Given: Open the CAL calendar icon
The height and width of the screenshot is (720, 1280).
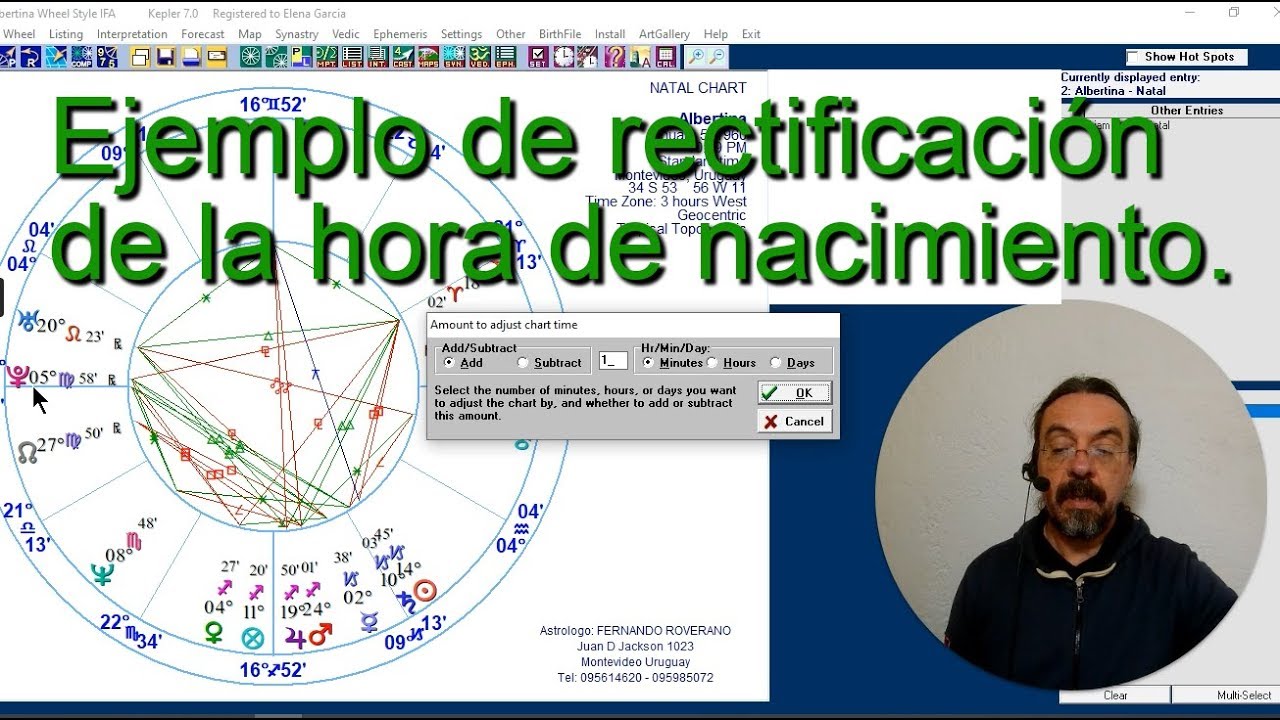Looking at the screenshot, I should tap(665, 56).
